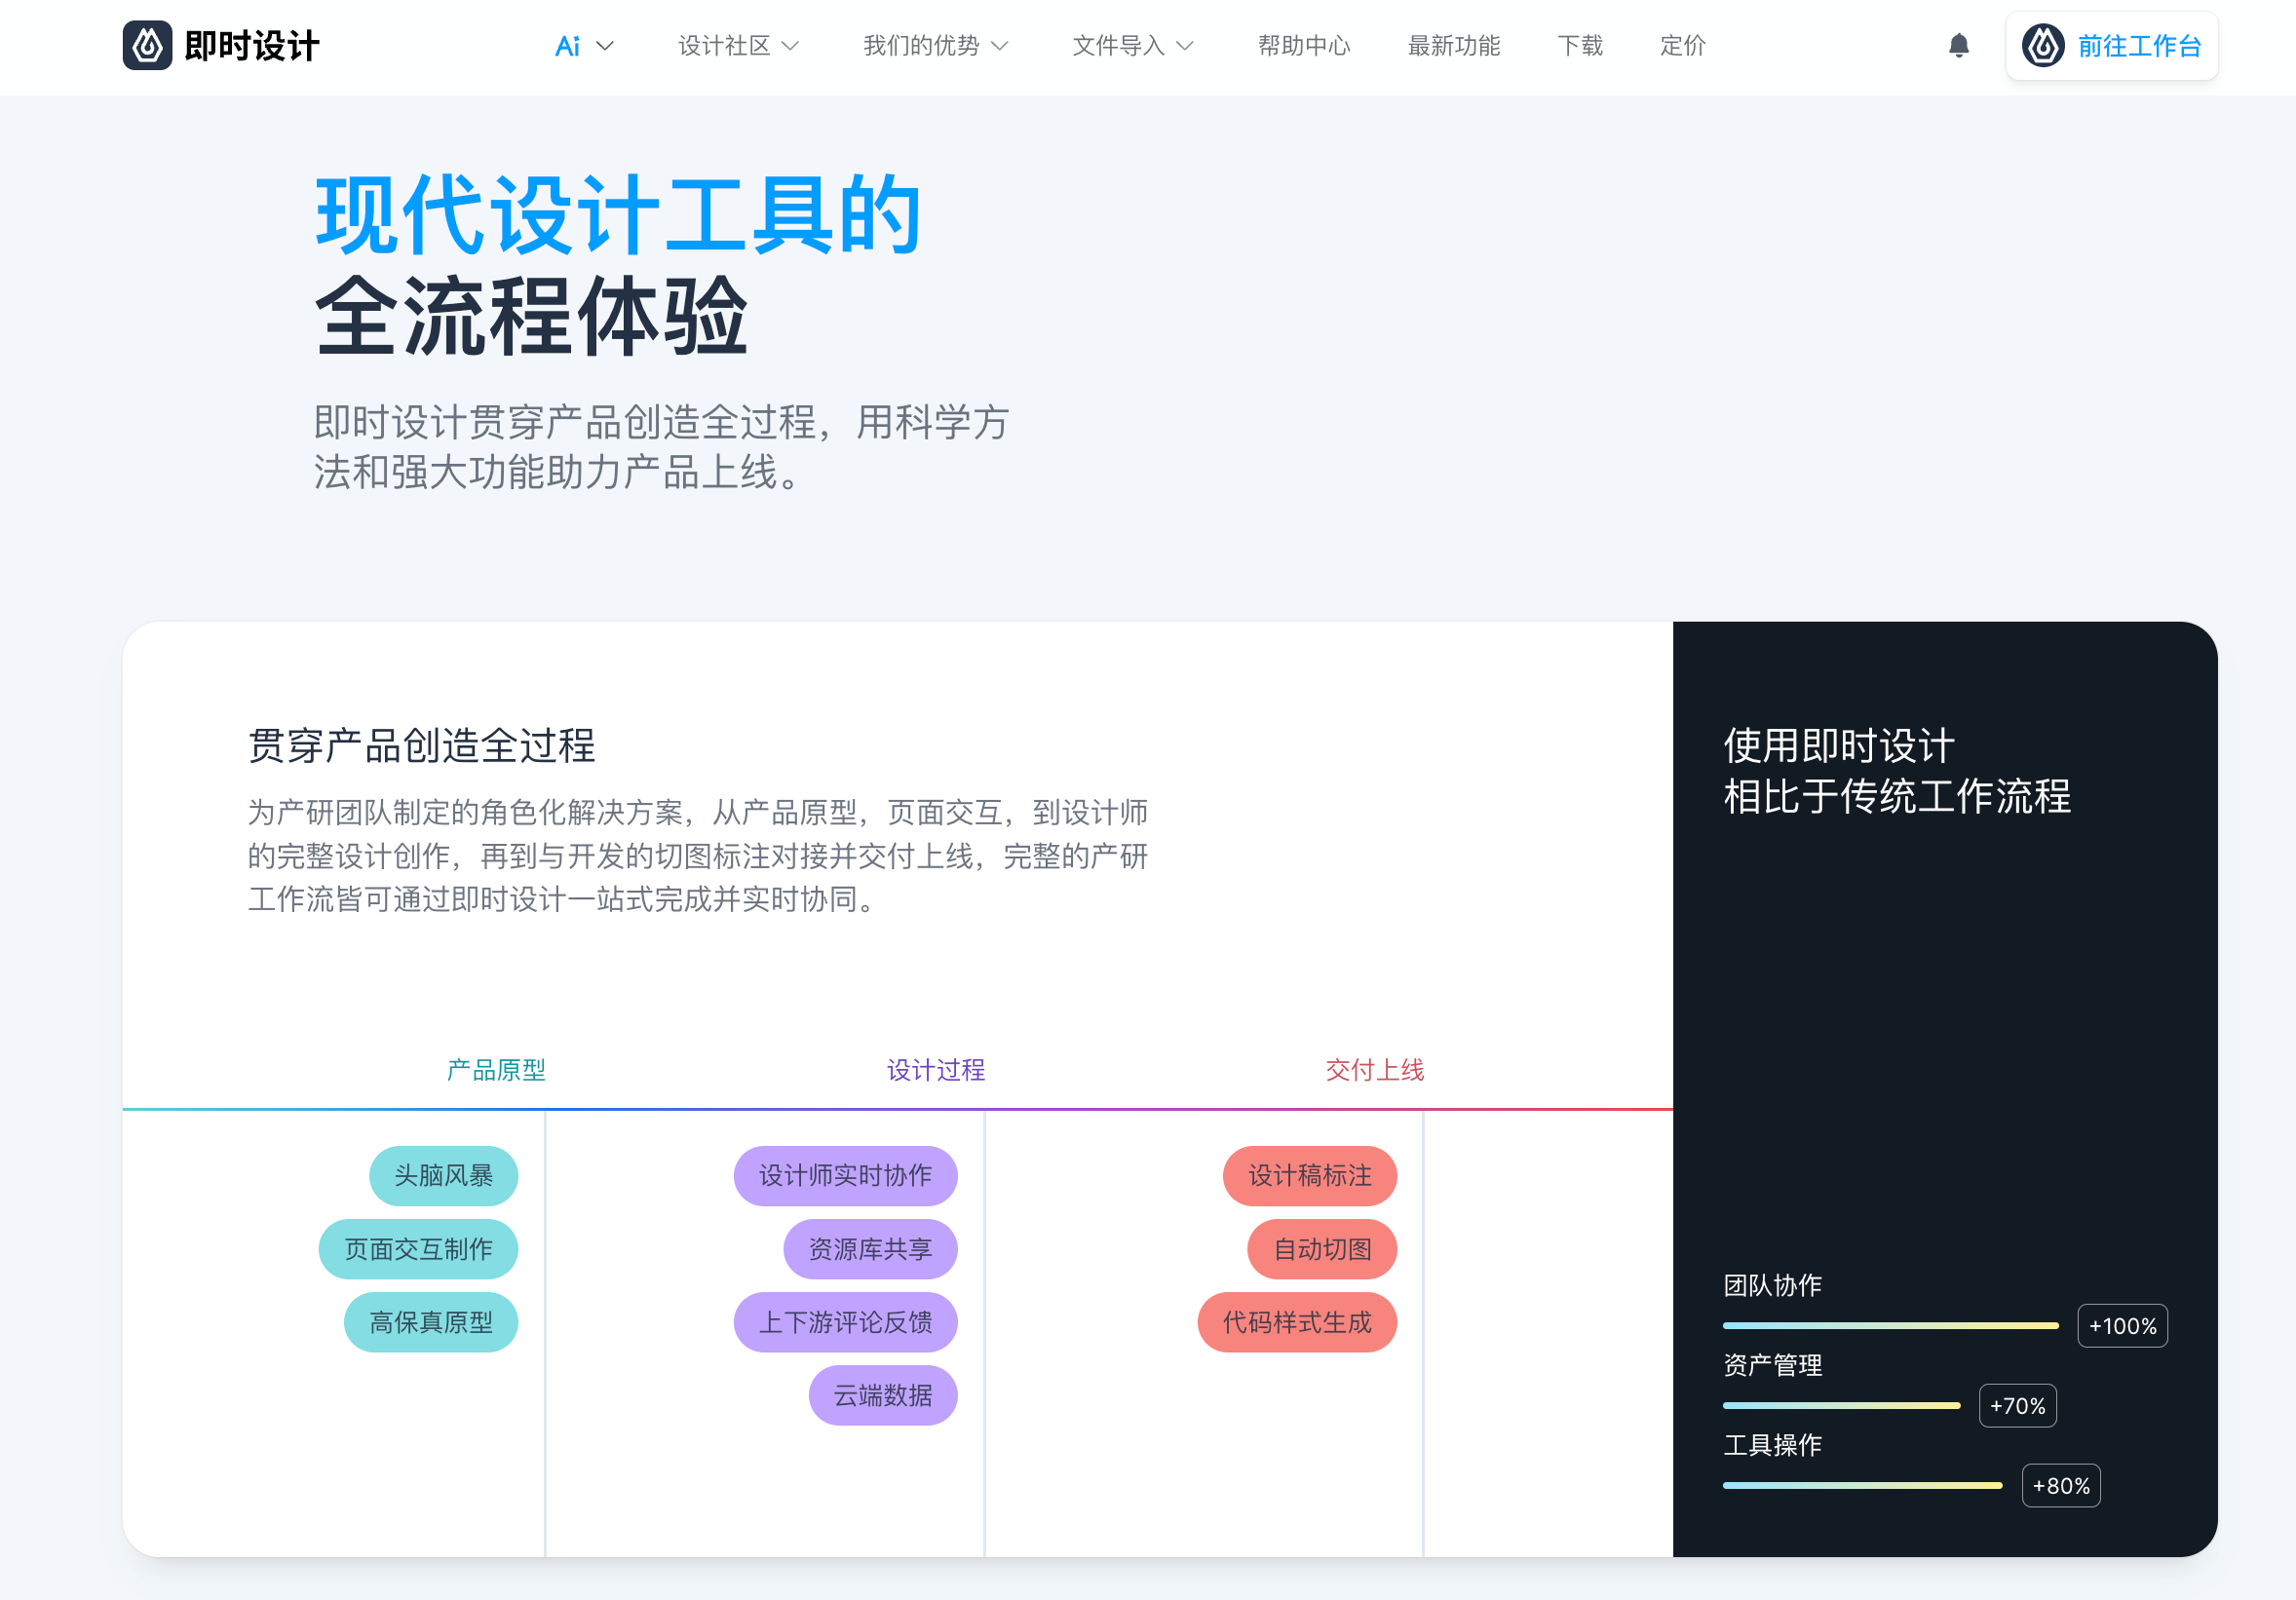Open the 文件导入 menu
The width and height of the screenshot is (2296, 1600).
[1119, 46]
